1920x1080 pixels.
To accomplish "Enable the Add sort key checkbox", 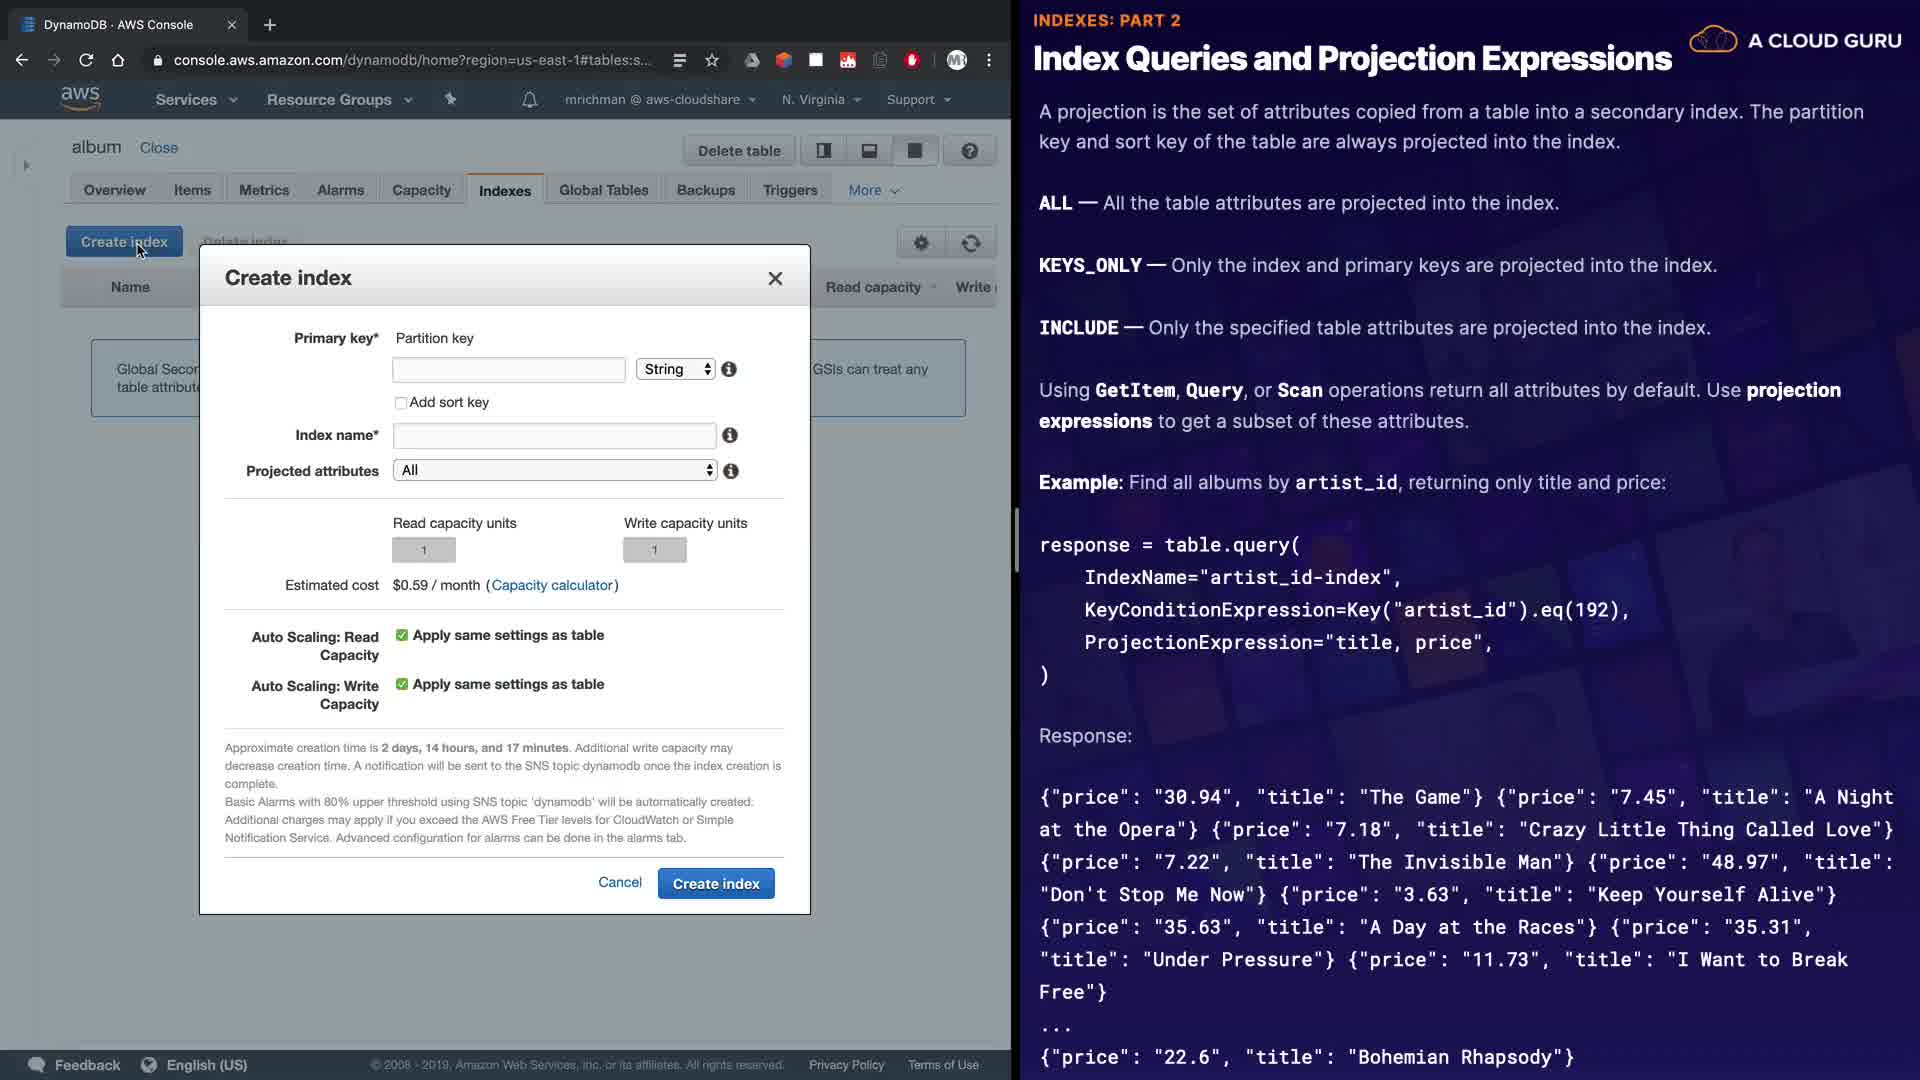I will tap(401, 403).
